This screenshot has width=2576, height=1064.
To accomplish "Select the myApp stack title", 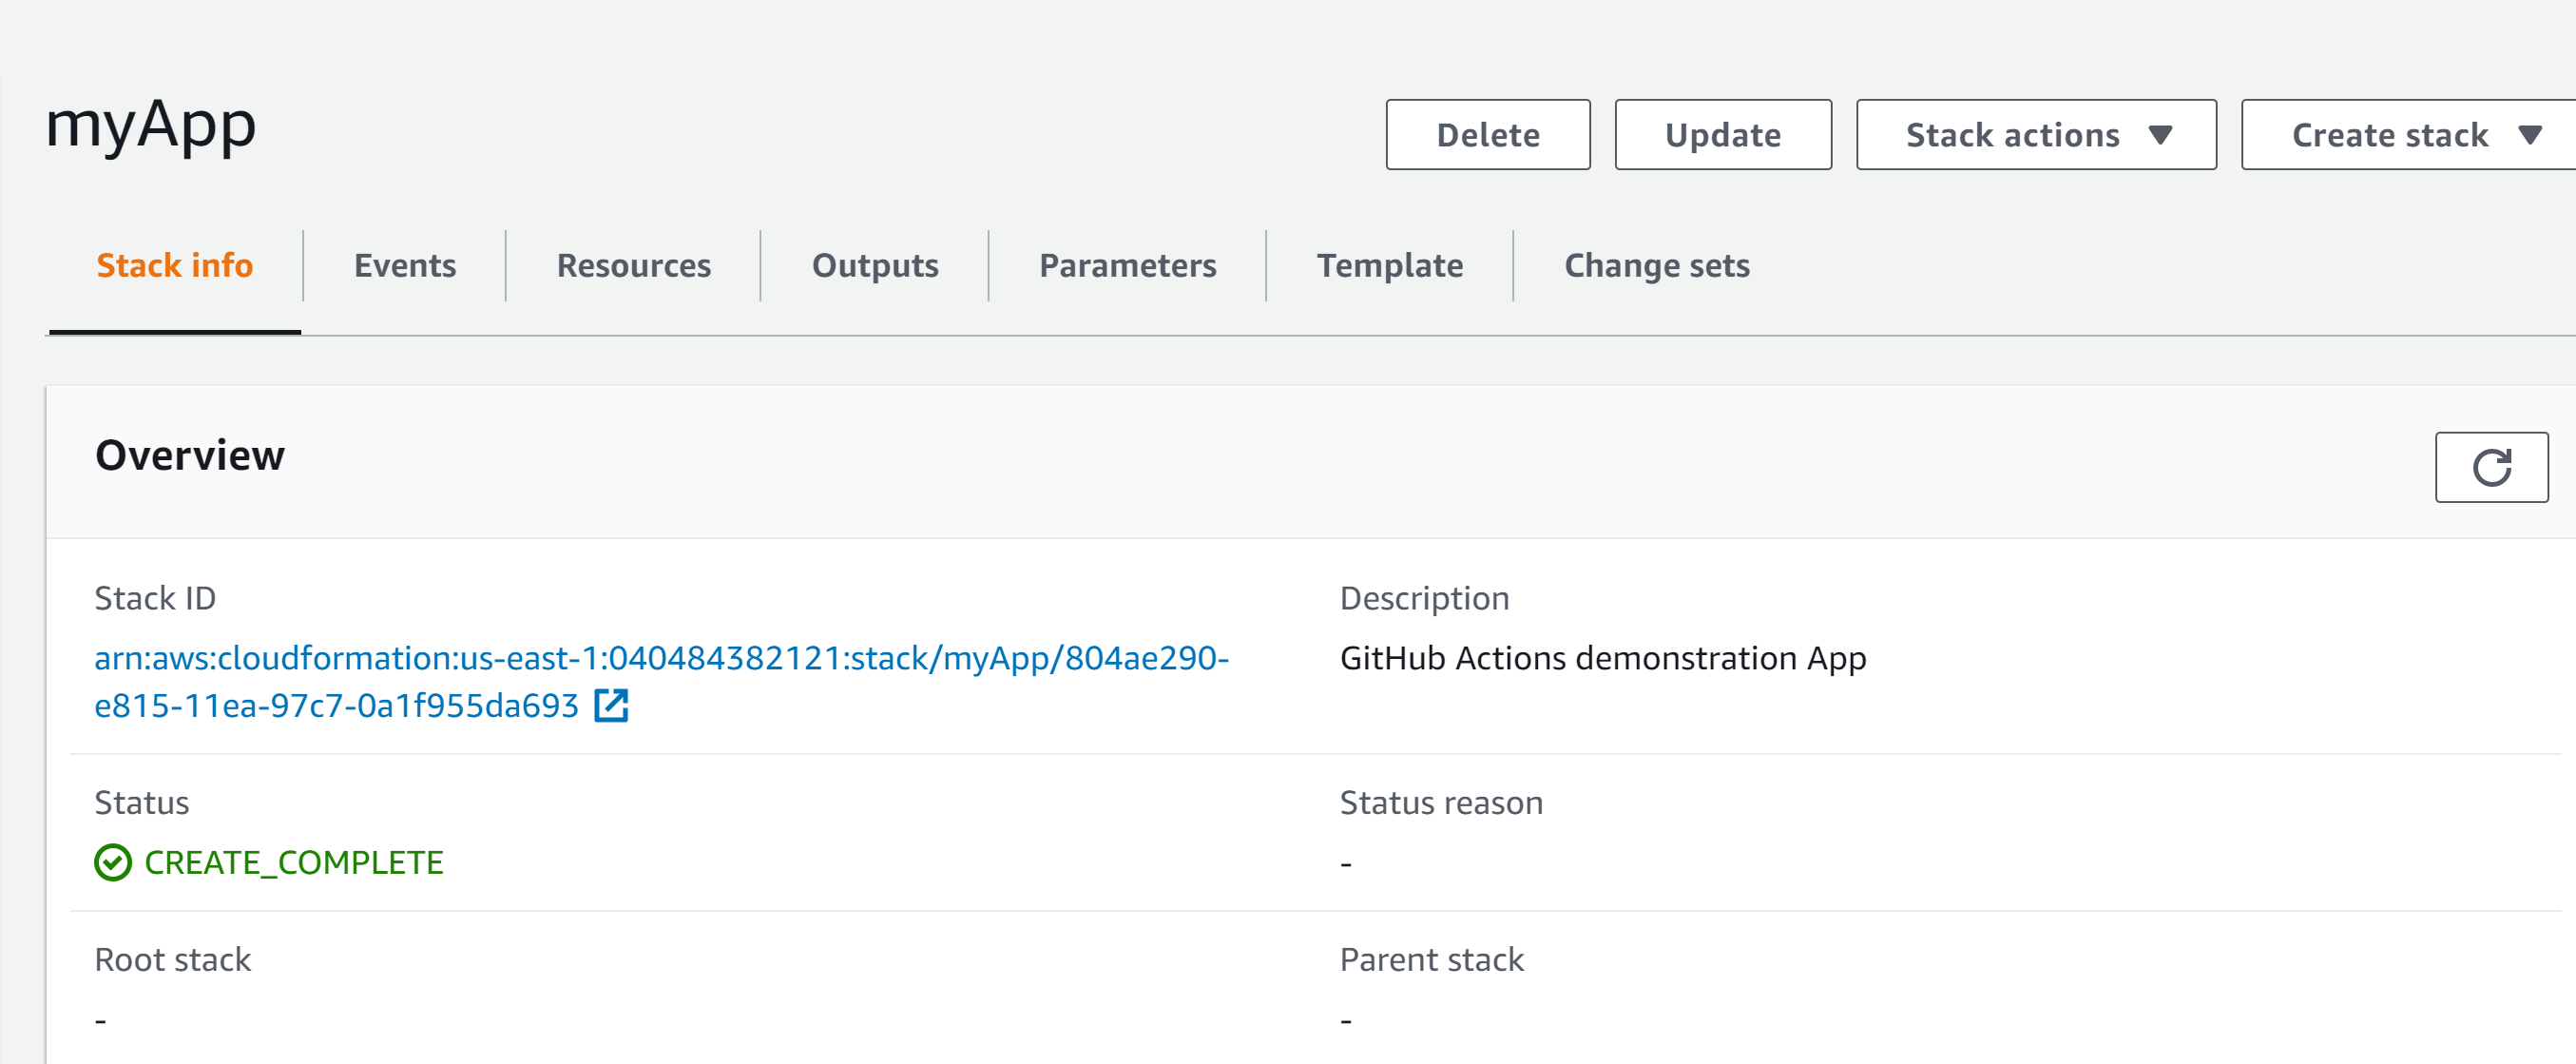I will [151, 125].
